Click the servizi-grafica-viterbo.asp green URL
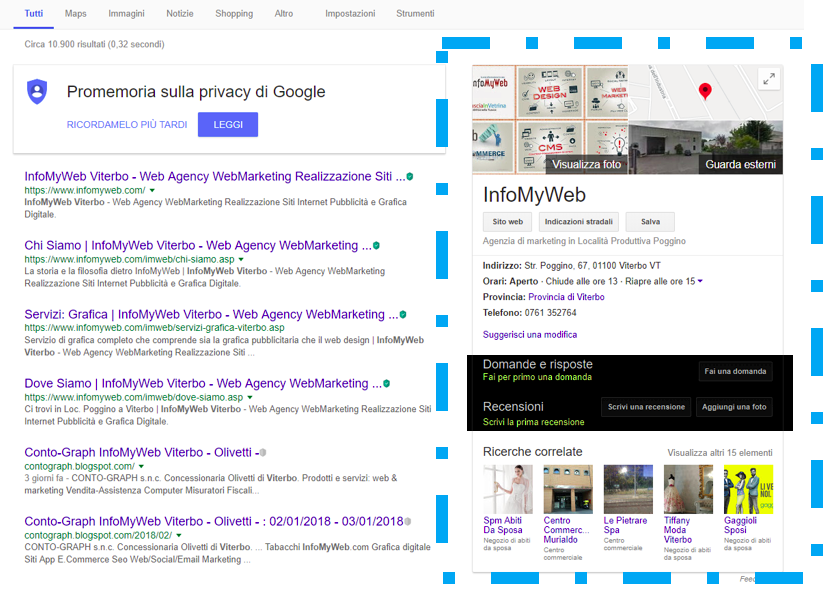 tap(154, 328)
